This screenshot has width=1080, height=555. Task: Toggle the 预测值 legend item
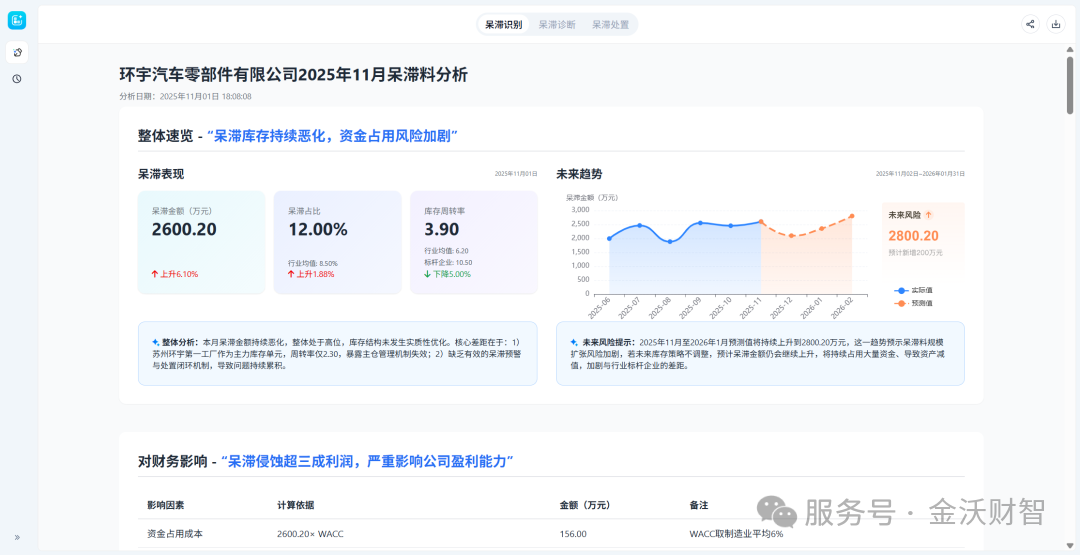[x=913, y=303]
